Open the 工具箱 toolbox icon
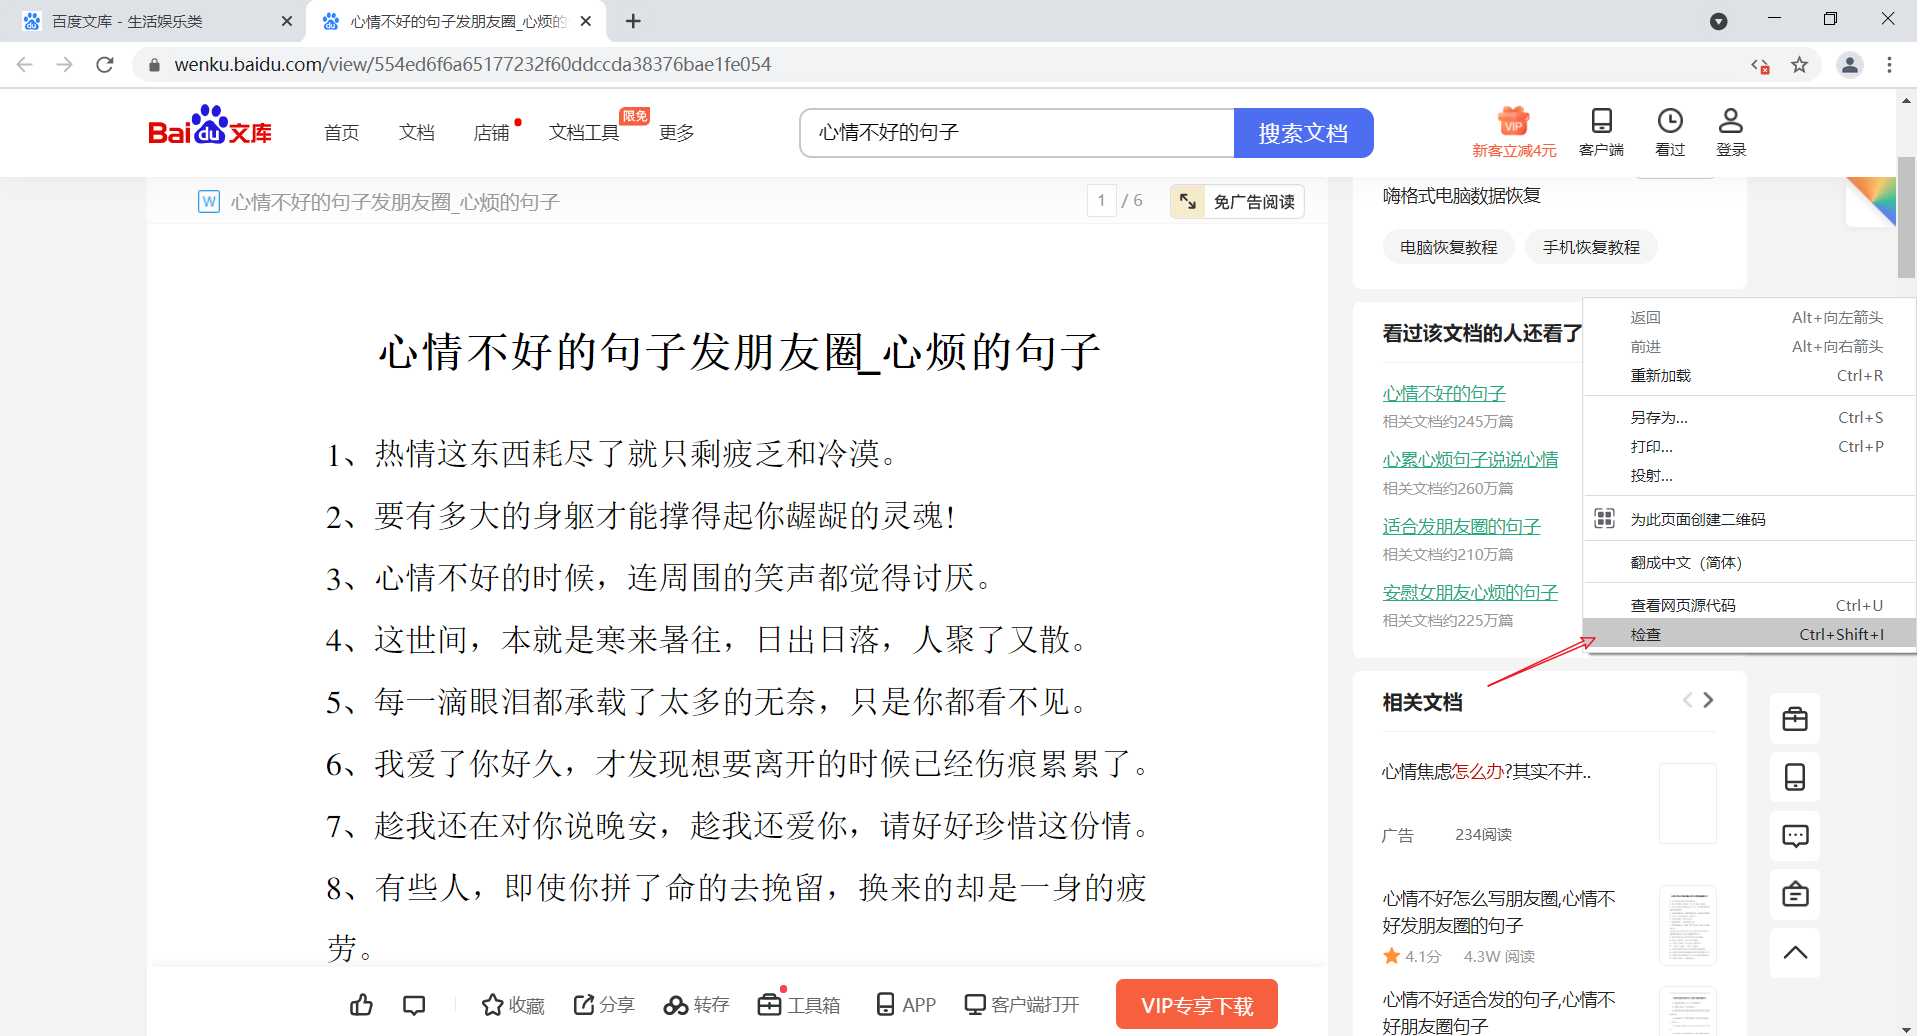This screenshot has width=1917, height=1036. pos(798,1004)
